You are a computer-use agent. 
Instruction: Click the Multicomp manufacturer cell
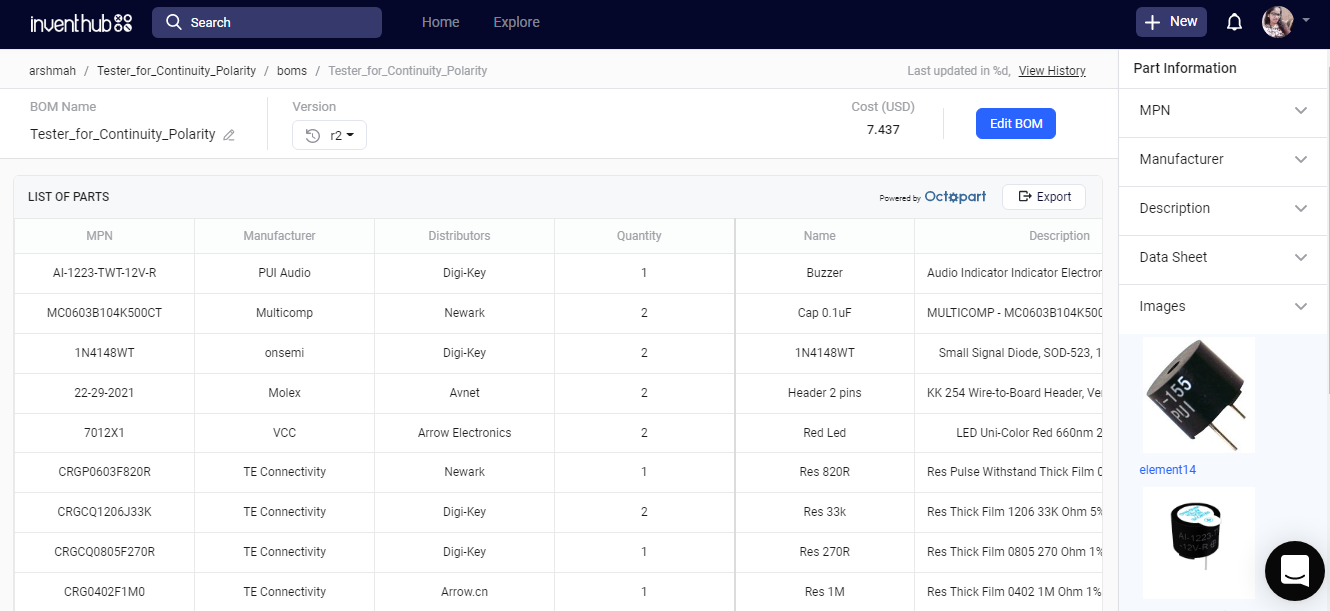click(x=284, y=313)
